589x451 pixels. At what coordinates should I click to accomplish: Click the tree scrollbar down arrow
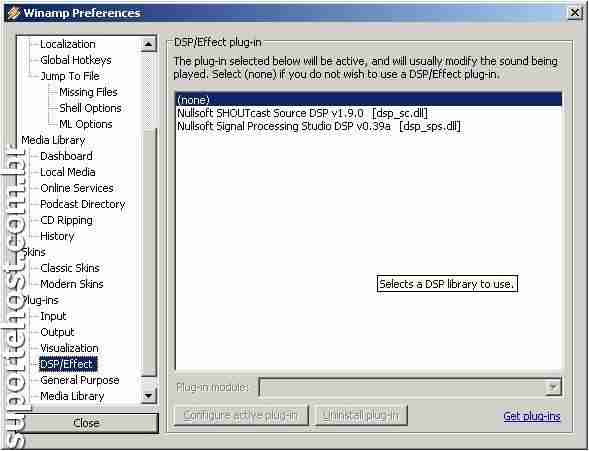[148, 396]
